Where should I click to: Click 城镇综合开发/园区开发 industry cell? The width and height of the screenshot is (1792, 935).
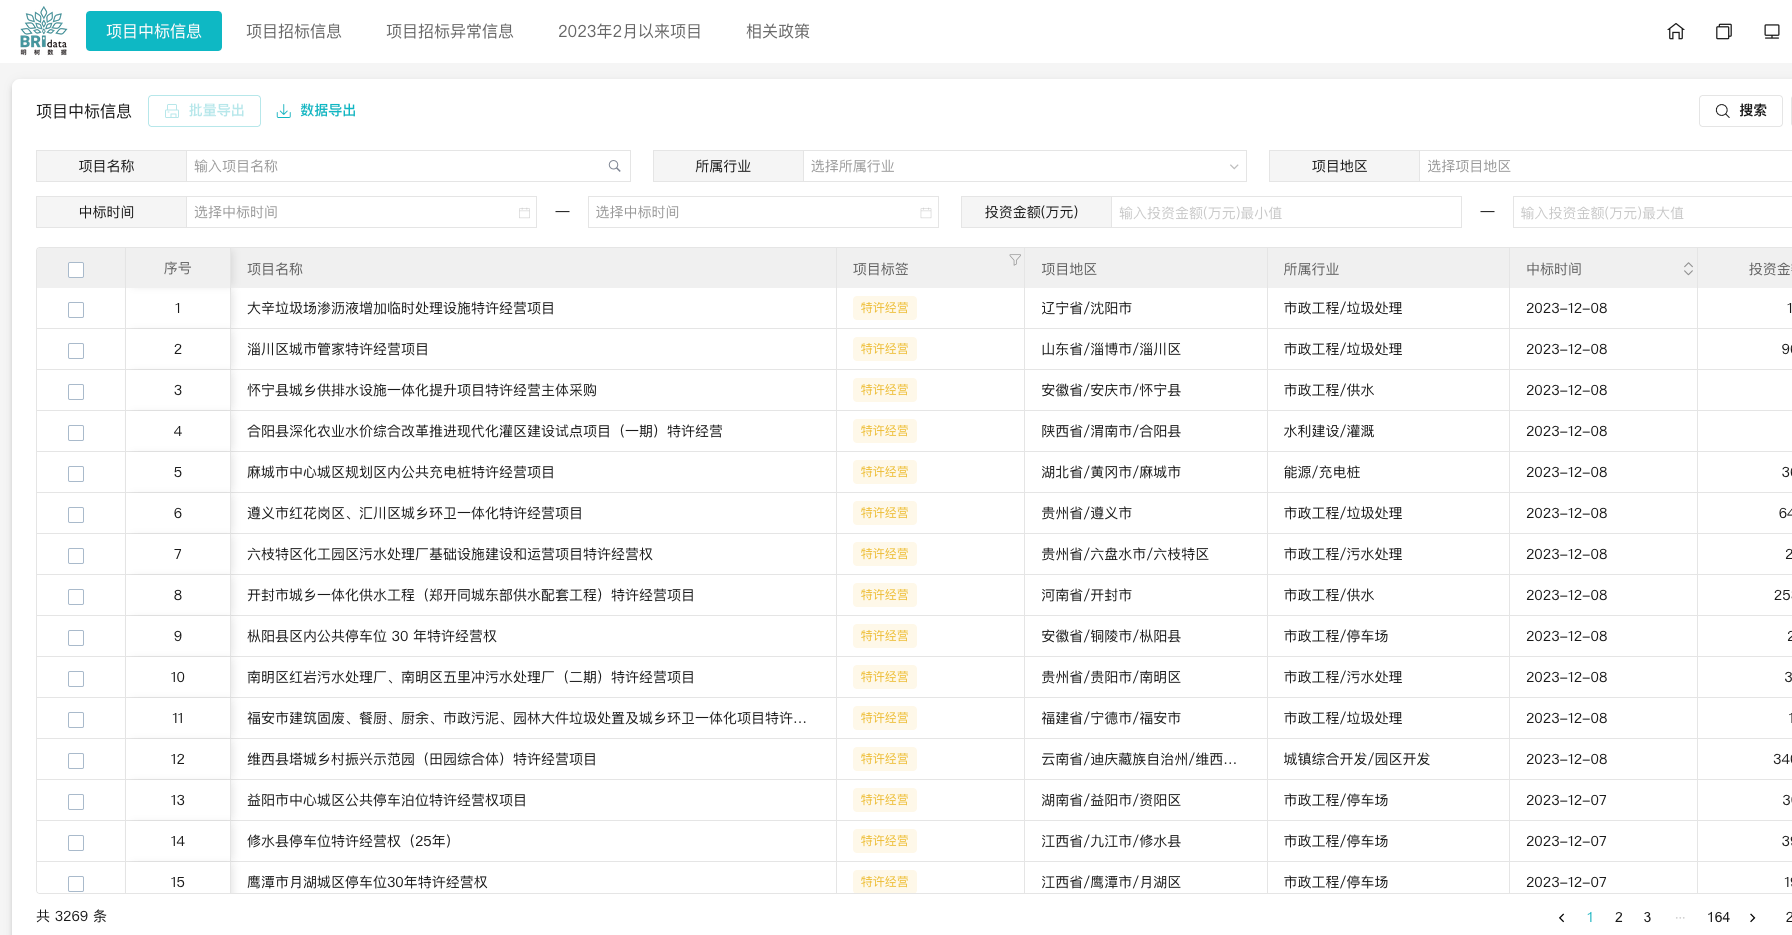coord(1357,759)
